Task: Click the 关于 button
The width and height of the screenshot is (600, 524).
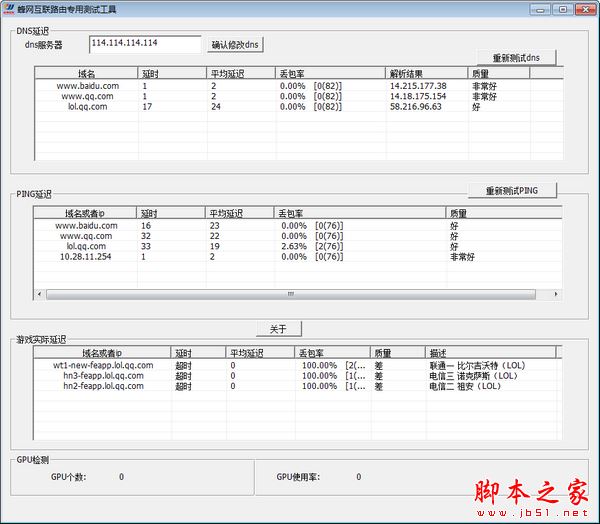Action: (279, 329)
